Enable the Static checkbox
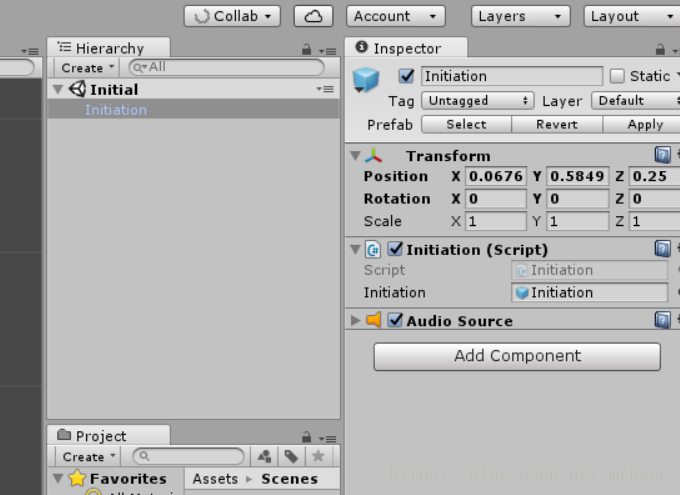 [617, 76]
